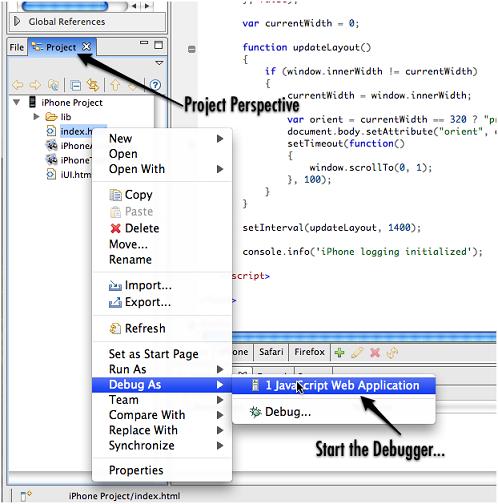Toggle the Link with Editor icon

tap(93, 85)
